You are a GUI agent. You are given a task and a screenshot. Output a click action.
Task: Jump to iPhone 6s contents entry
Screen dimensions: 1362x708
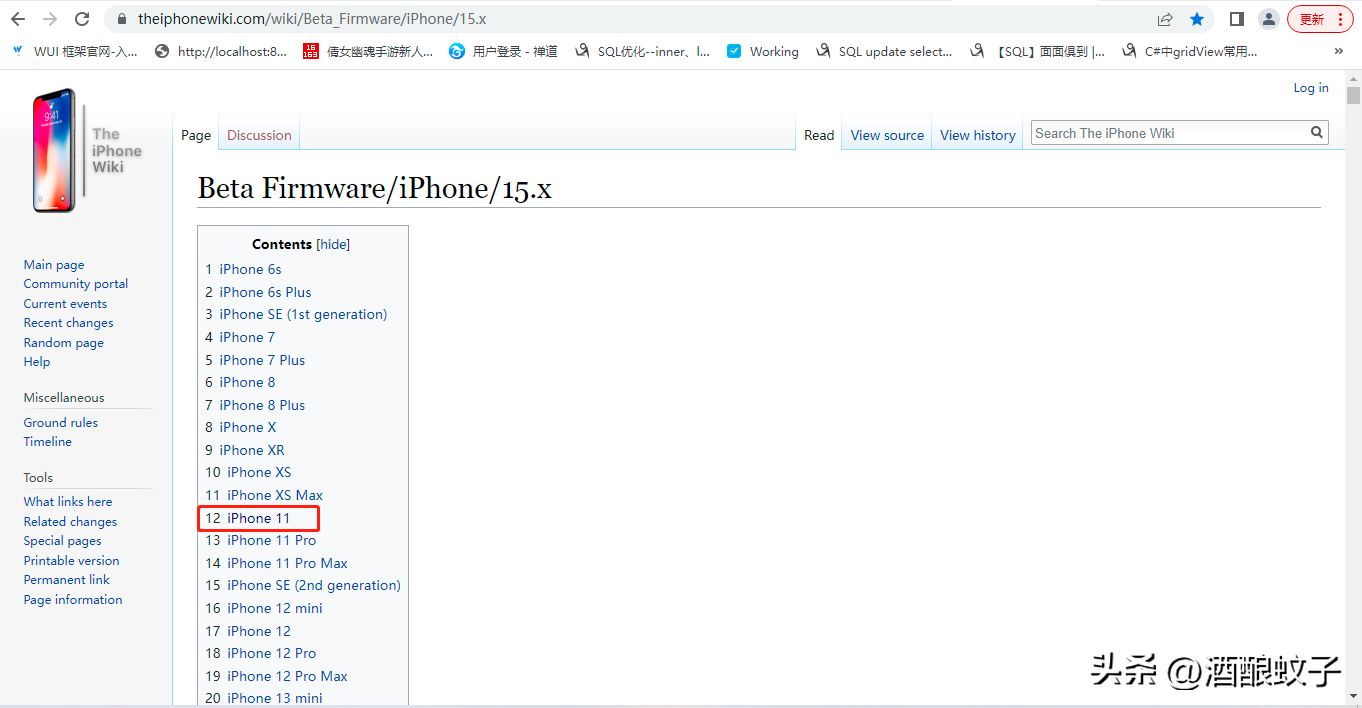pyautogui.click(x=243, y=269)
